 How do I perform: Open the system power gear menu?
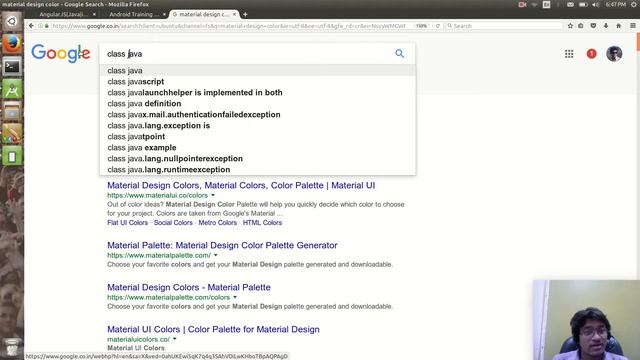634,4
